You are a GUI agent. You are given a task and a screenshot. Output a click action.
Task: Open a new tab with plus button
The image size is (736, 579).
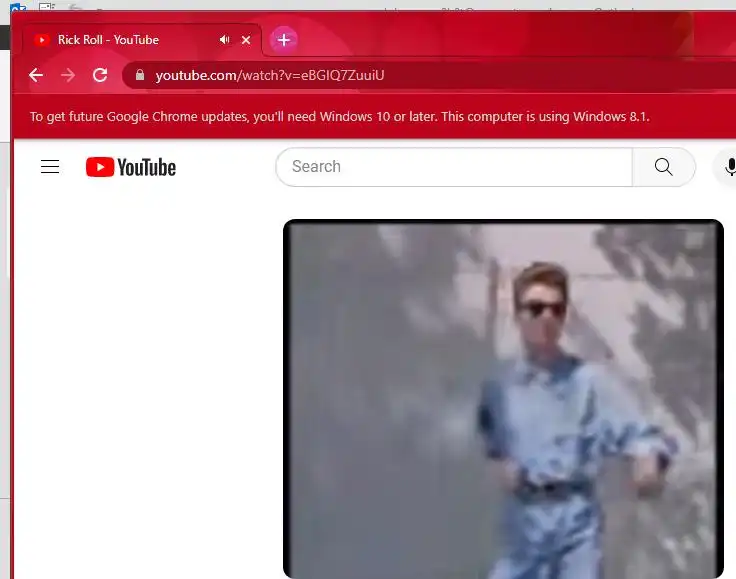(284, 40)
